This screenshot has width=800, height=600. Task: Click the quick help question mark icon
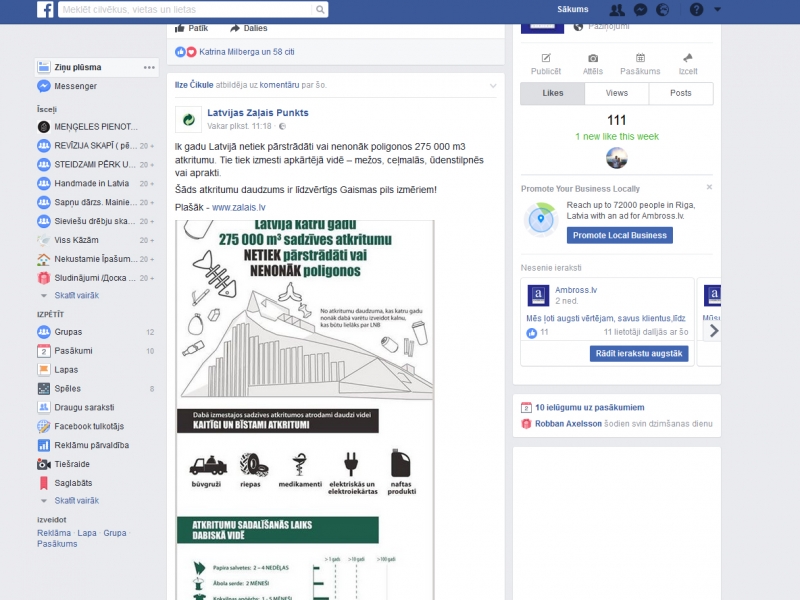click(696, 9)
